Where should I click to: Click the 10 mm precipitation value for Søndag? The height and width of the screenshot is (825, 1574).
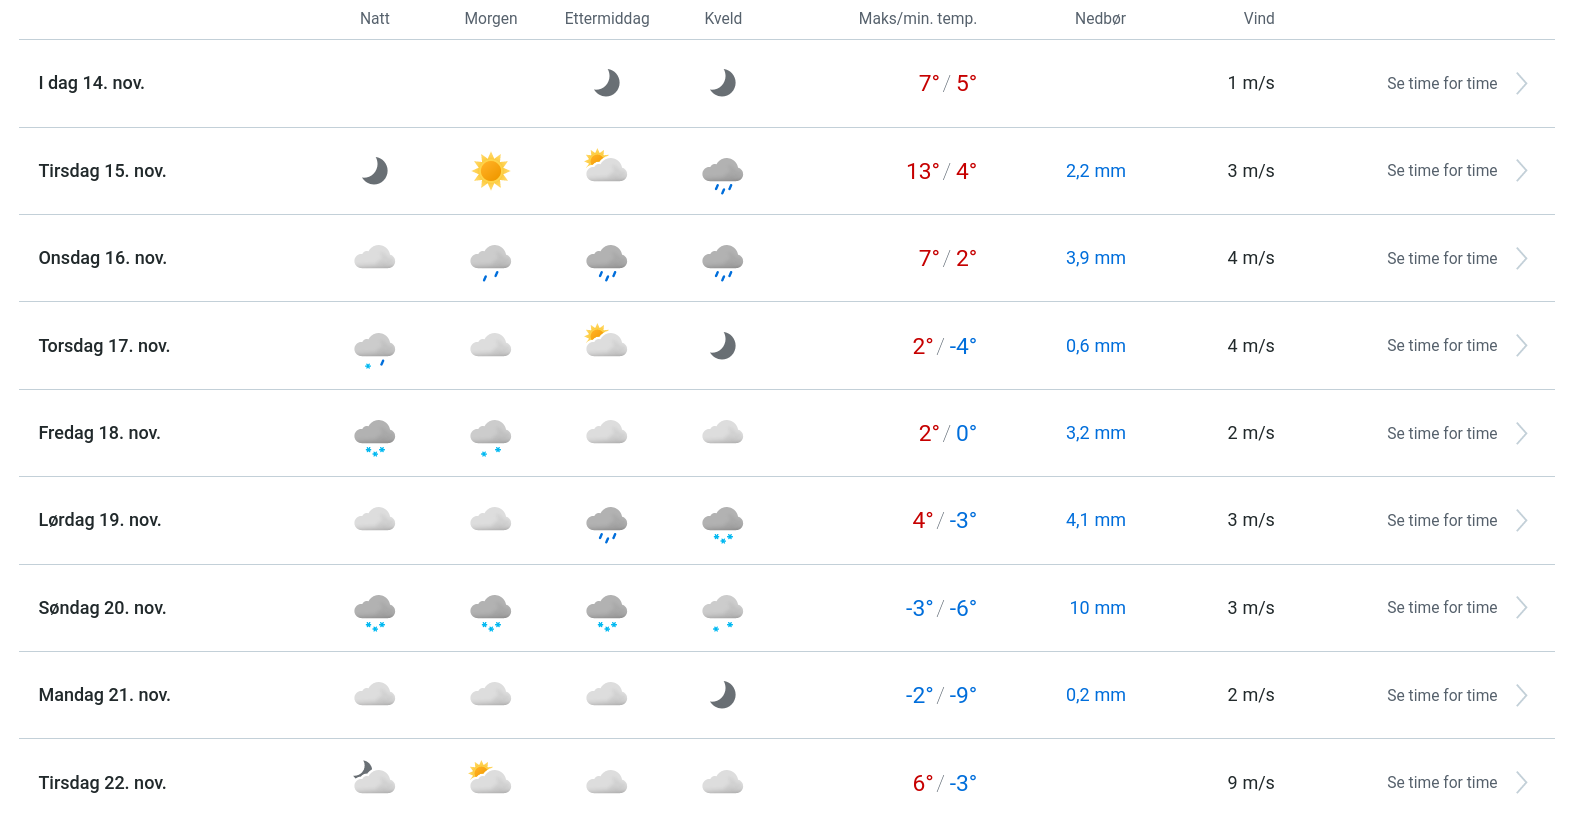[1097, 608]
